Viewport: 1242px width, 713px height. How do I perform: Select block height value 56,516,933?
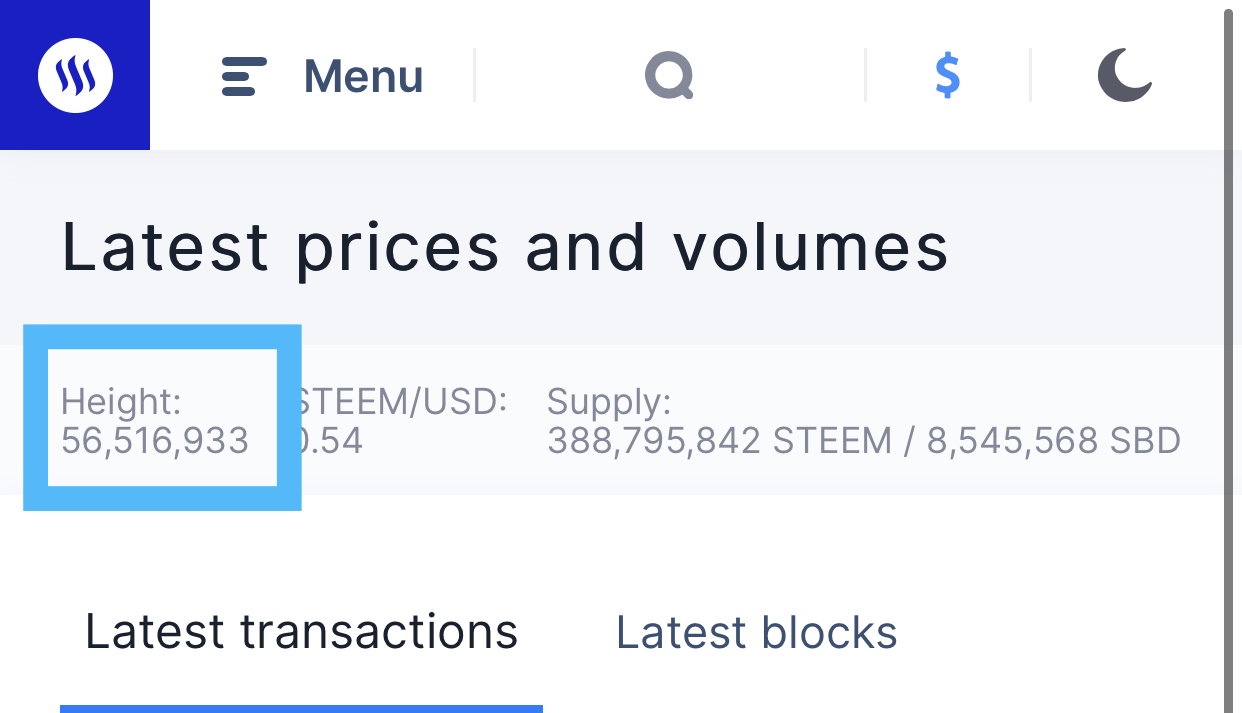(155, 441)
